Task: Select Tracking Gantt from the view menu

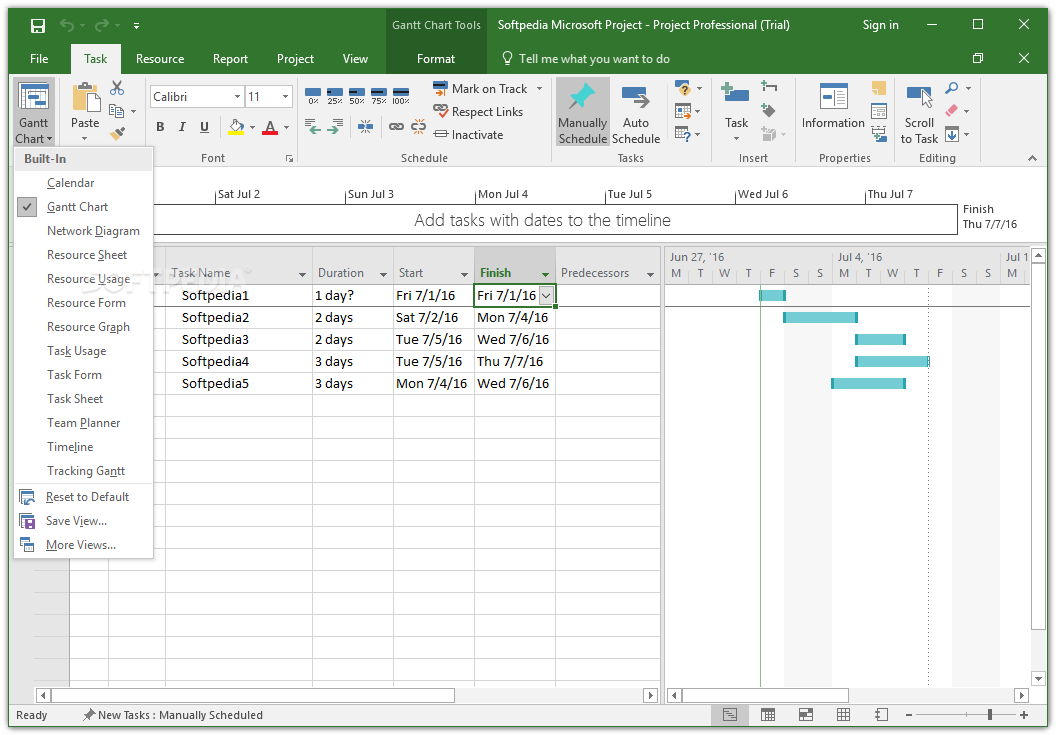Action: [x=84, y=471]
